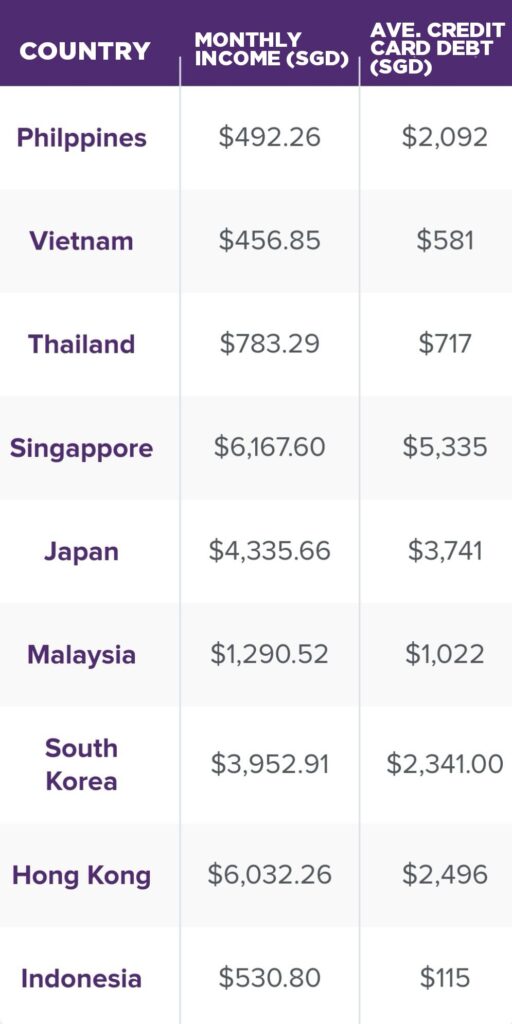Click the MONTHLY INCOME (SGD) header
Screen dimensions: 512x1024
click(x=272, y=49)
